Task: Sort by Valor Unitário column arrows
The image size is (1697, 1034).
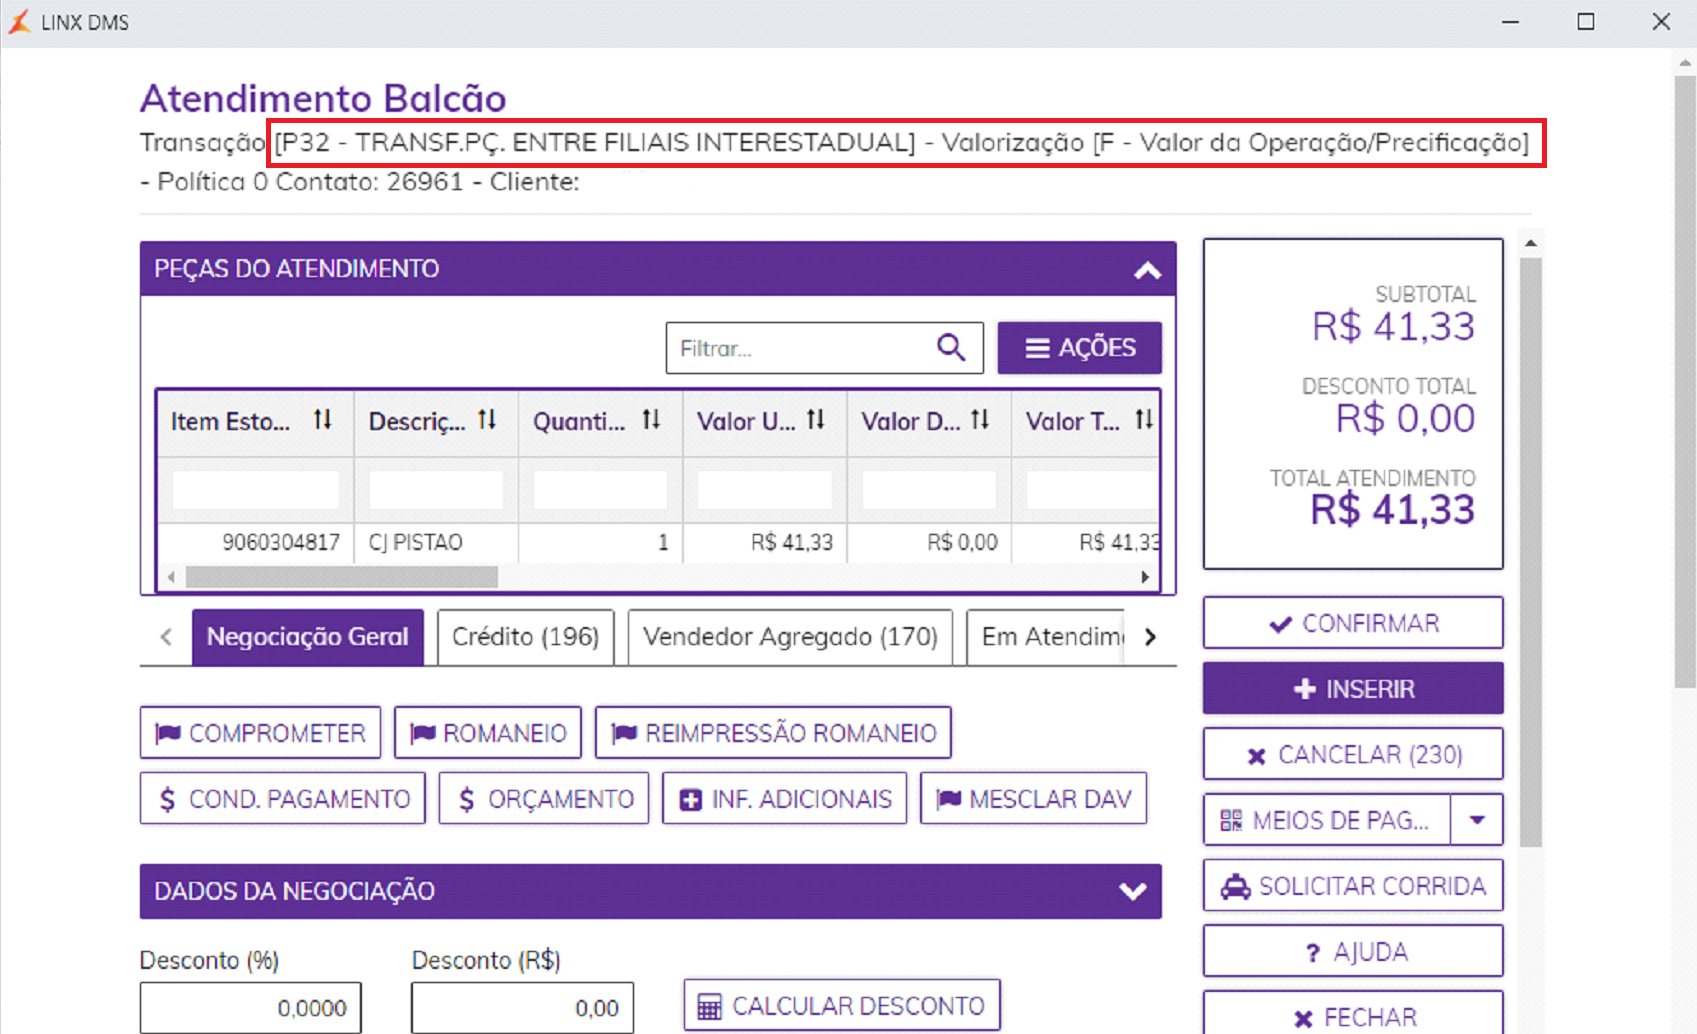Action: (816, 420)
